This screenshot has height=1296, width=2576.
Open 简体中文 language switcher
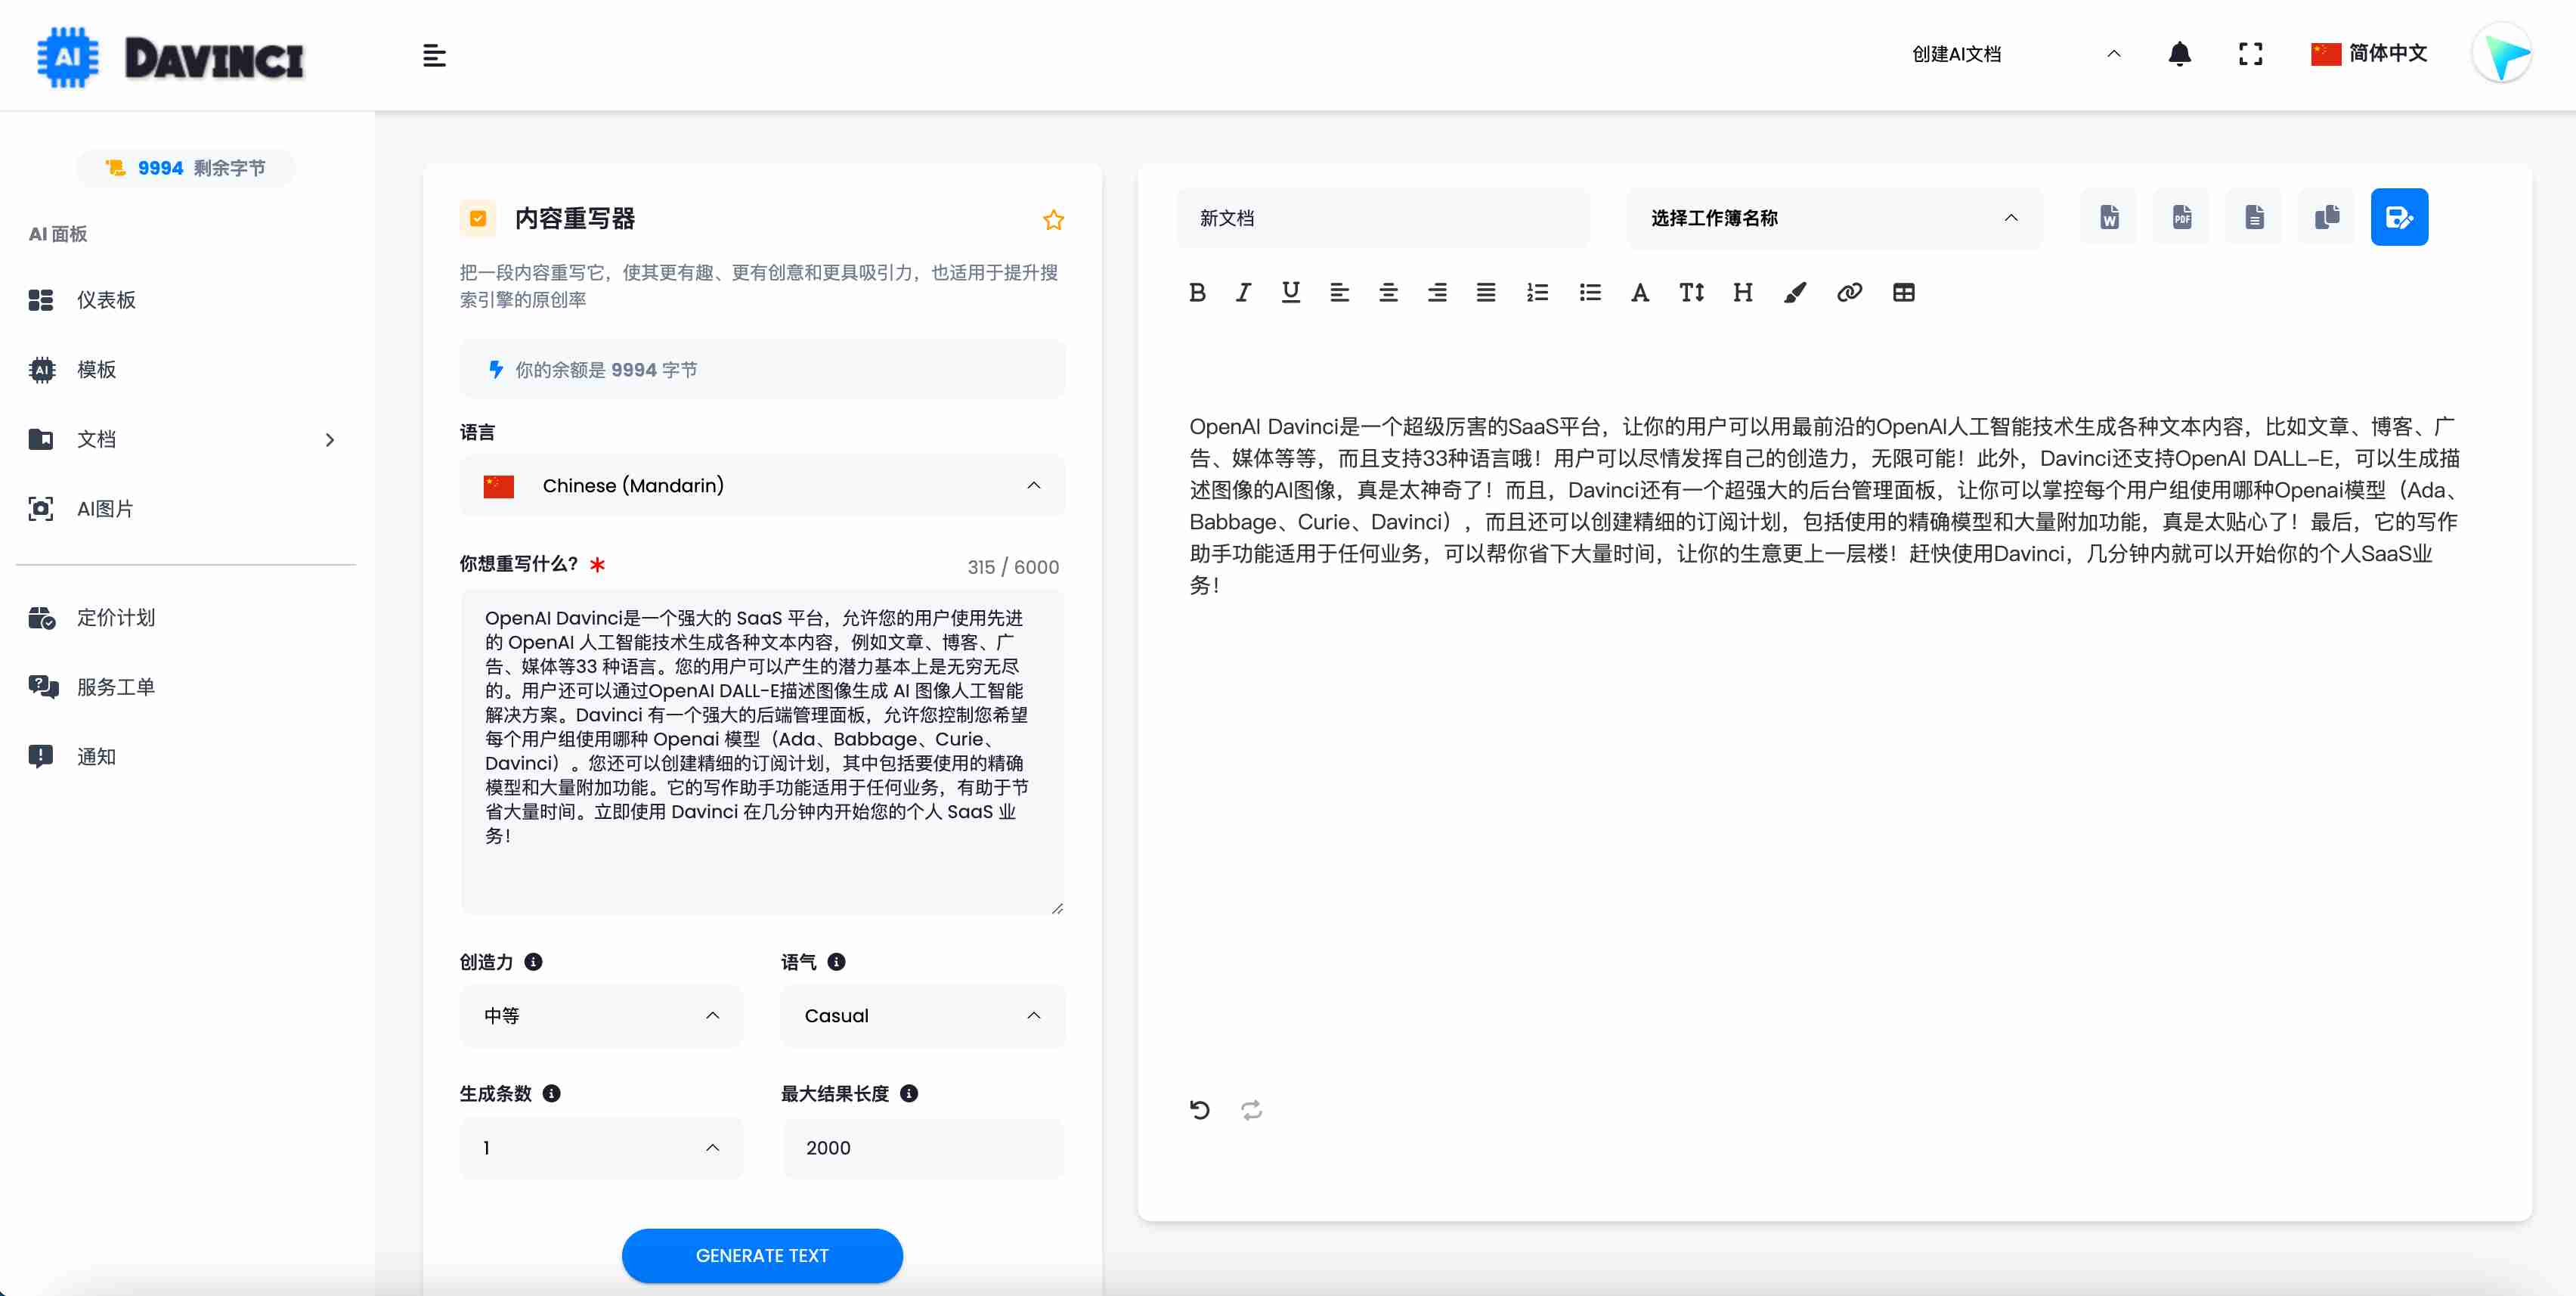[2369, 54]
